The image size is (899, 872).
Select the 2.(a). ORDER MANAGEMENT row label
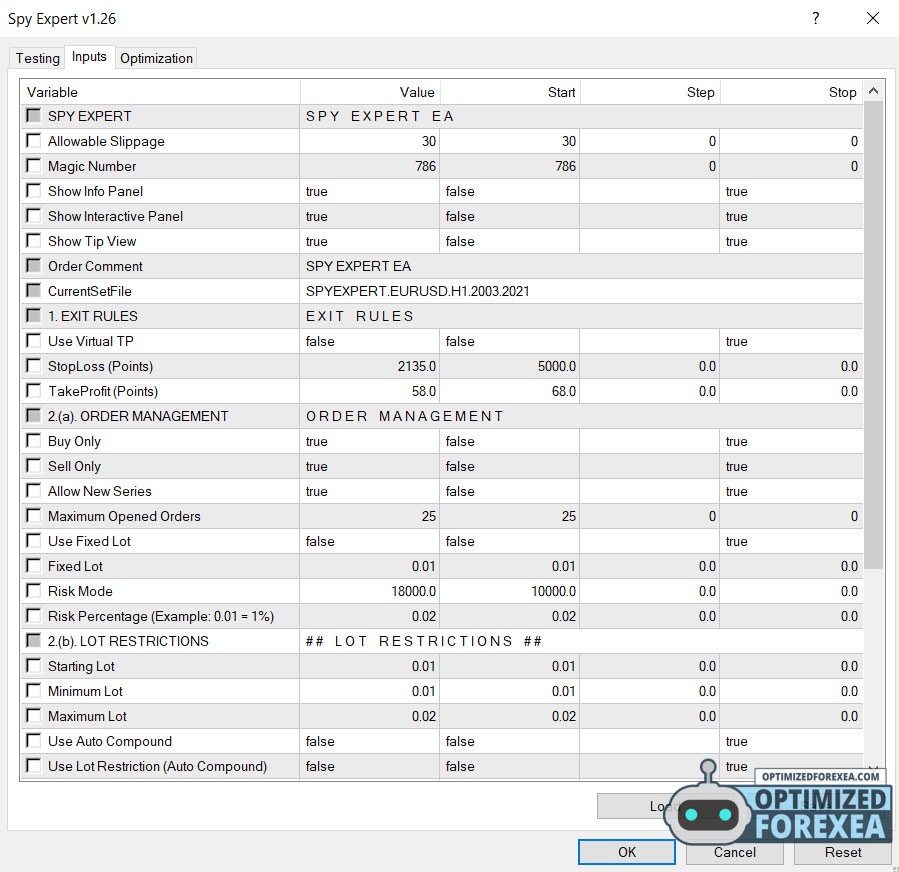point(138,416)
